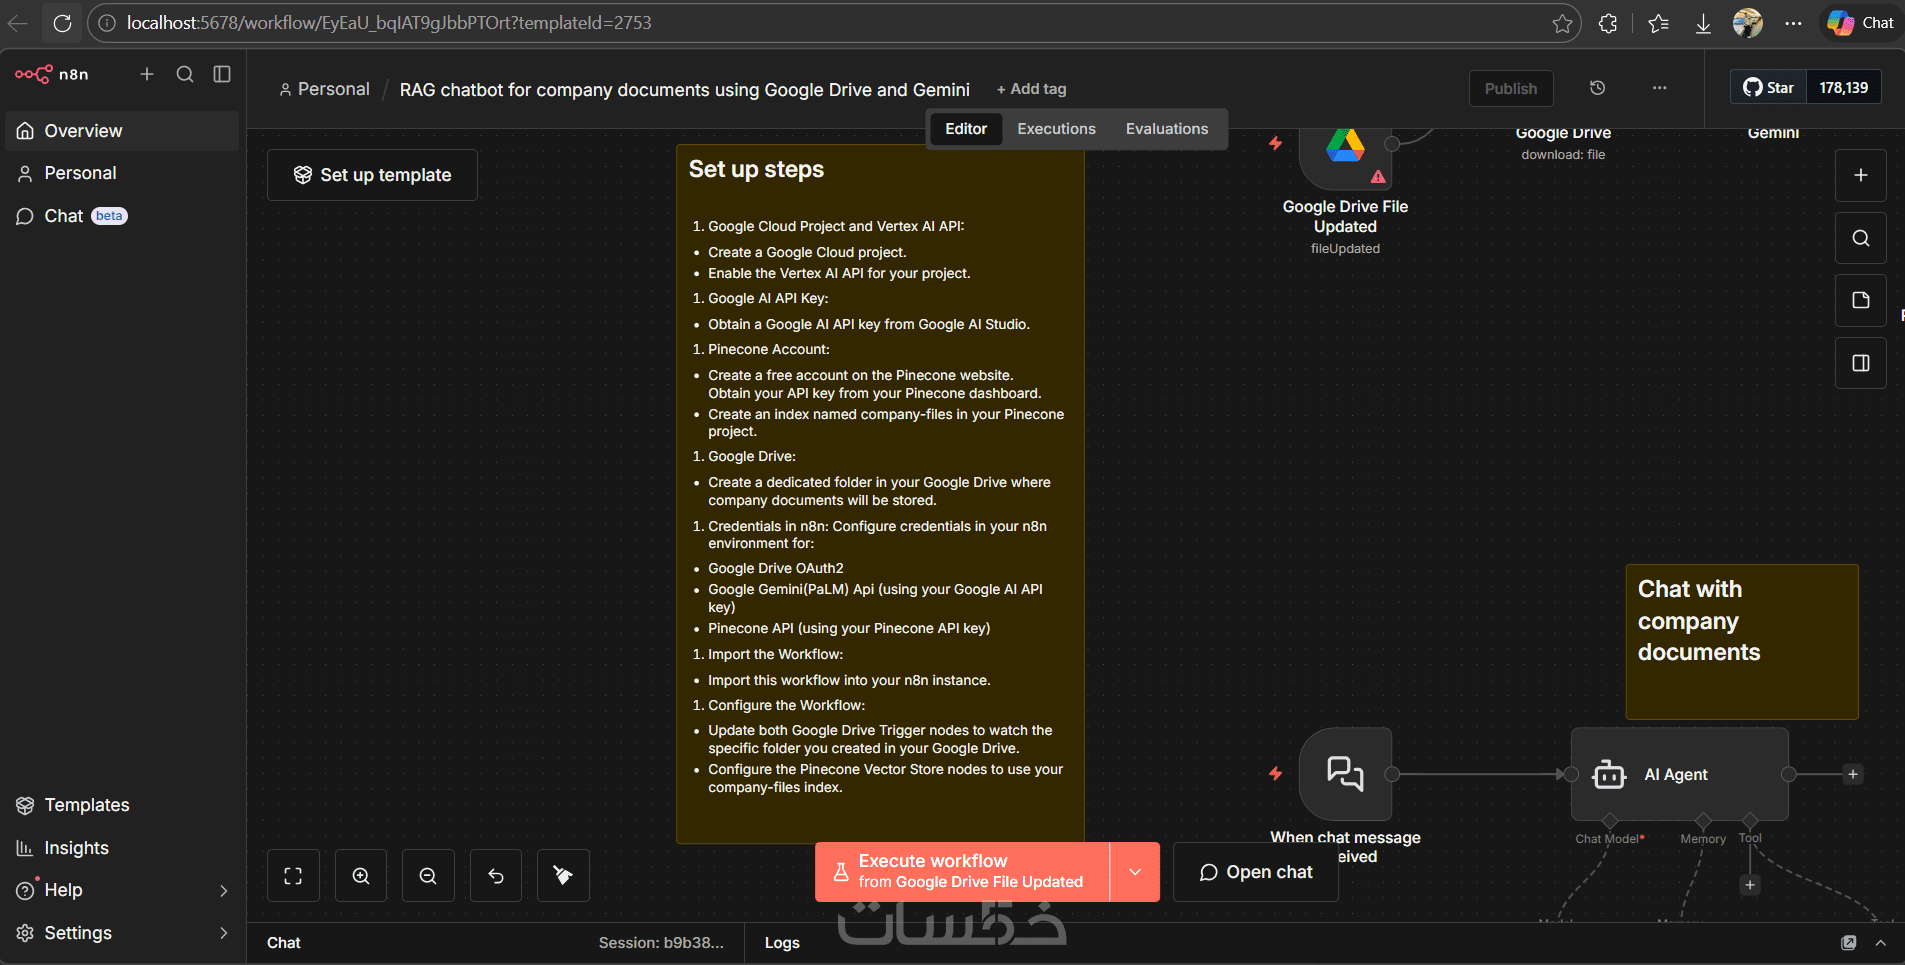Switch to the Evaluations tab
The width and height of the screenshot is (1905, 965).
coord(1167,129)
